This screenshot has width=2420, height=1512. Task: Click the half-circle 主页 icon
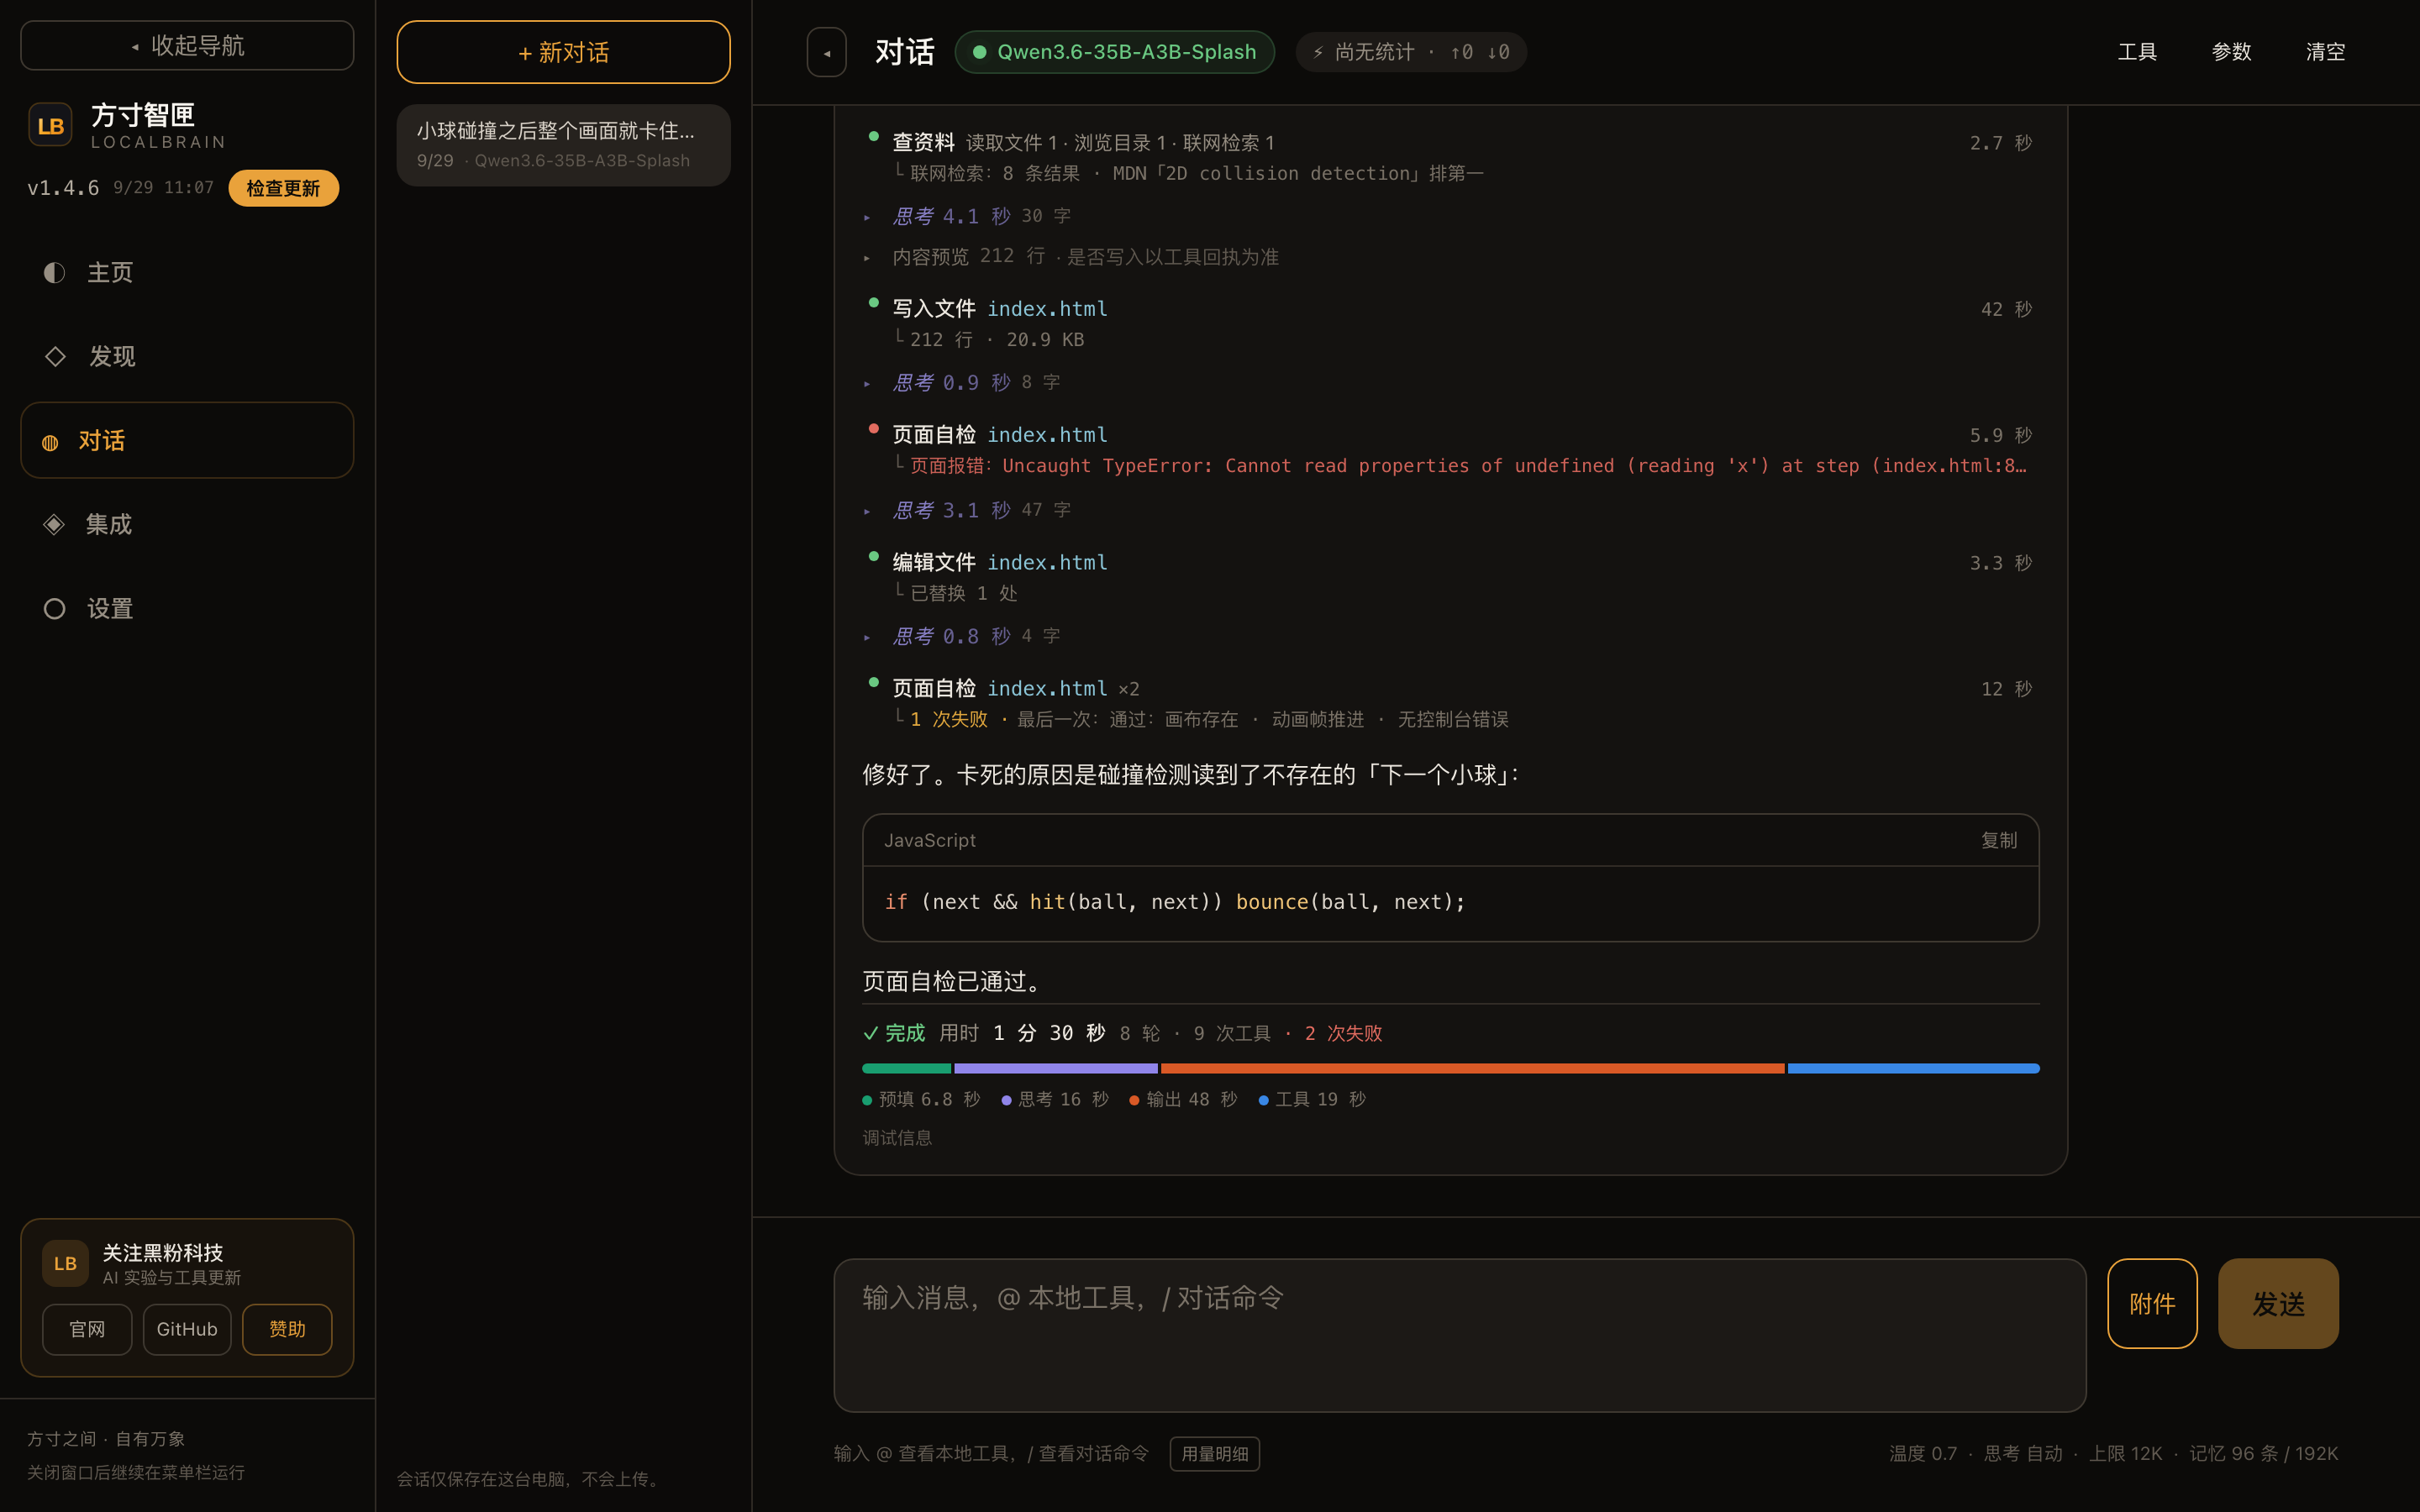pos(54,272)
